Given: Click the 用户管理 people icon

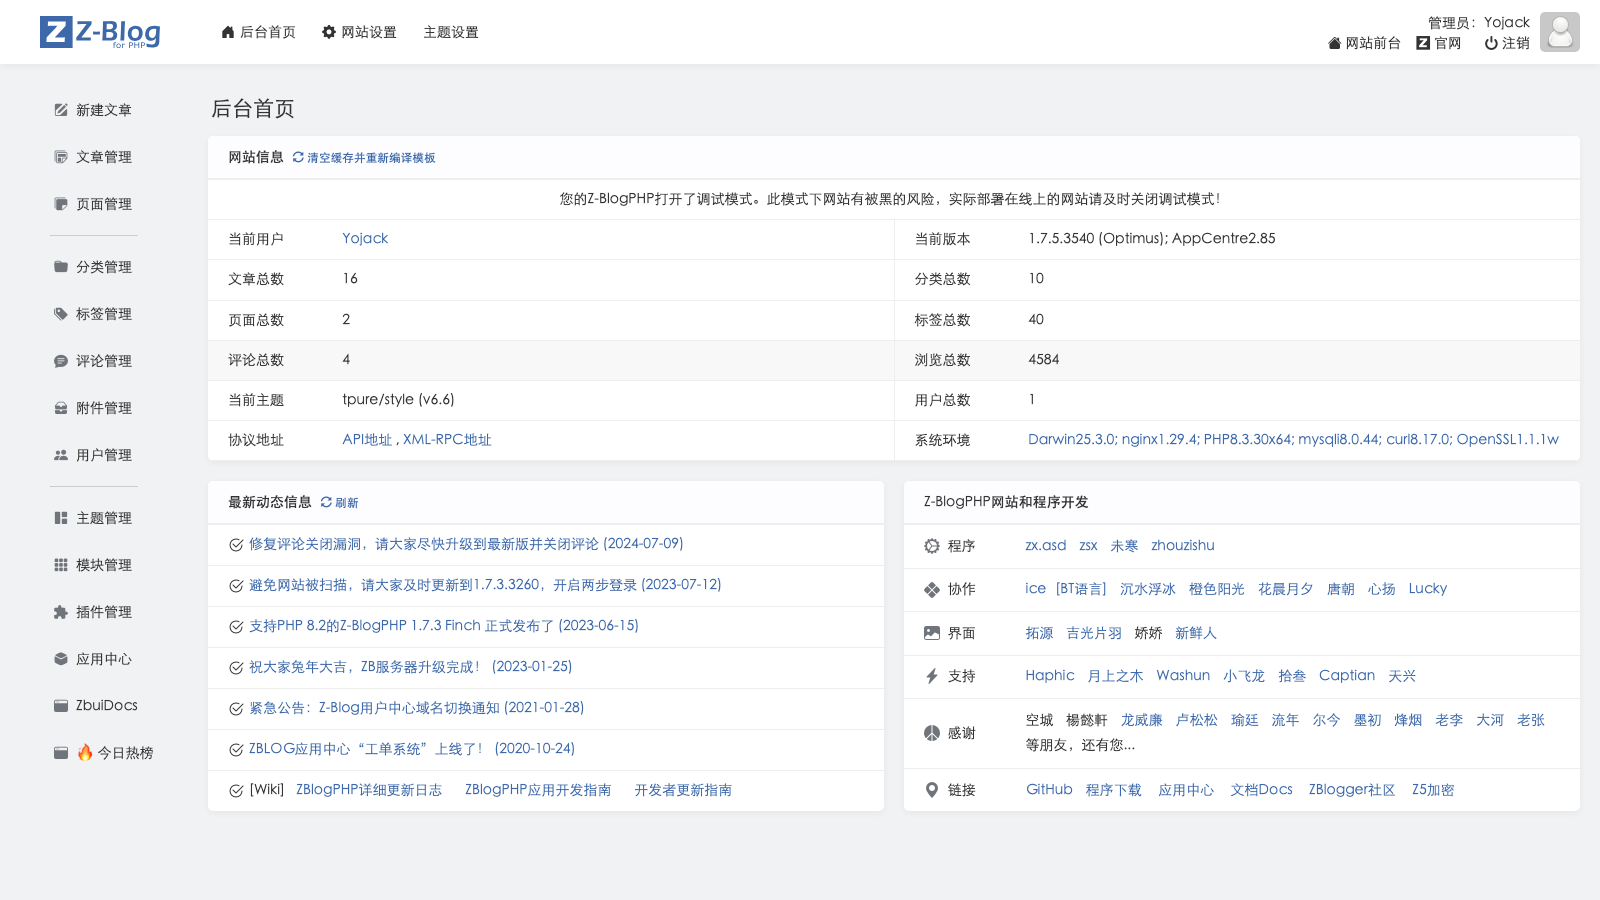Looking at the screenshot, I should coord(61,455).
